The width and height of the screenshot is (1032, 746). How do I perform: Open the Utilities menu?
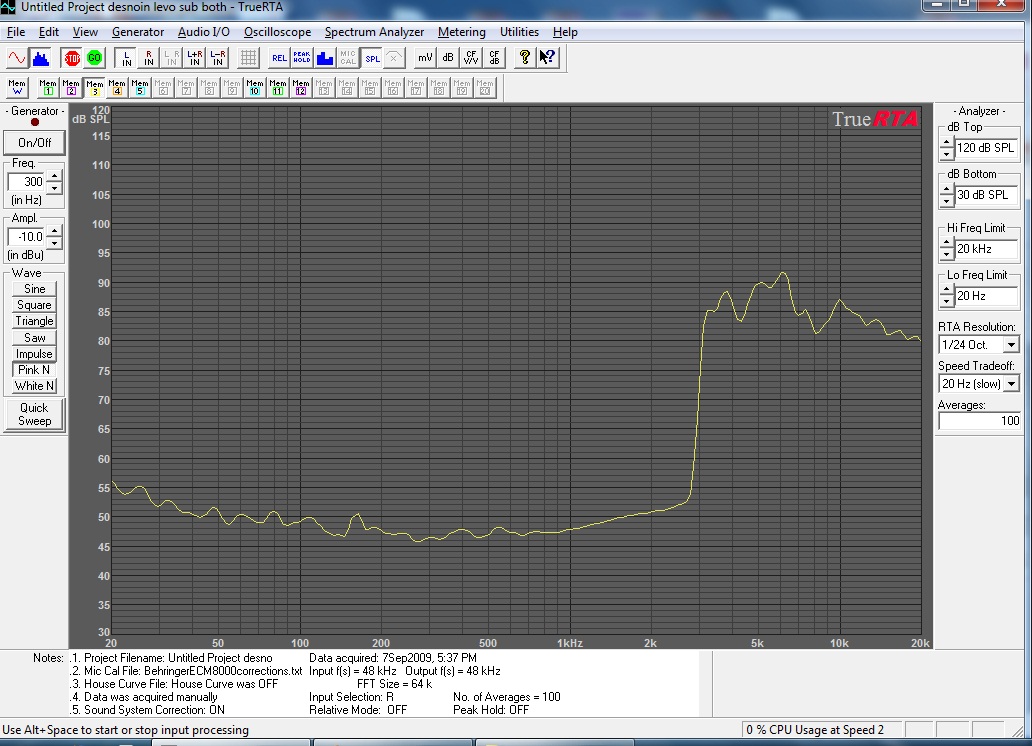tap(519, 32)
